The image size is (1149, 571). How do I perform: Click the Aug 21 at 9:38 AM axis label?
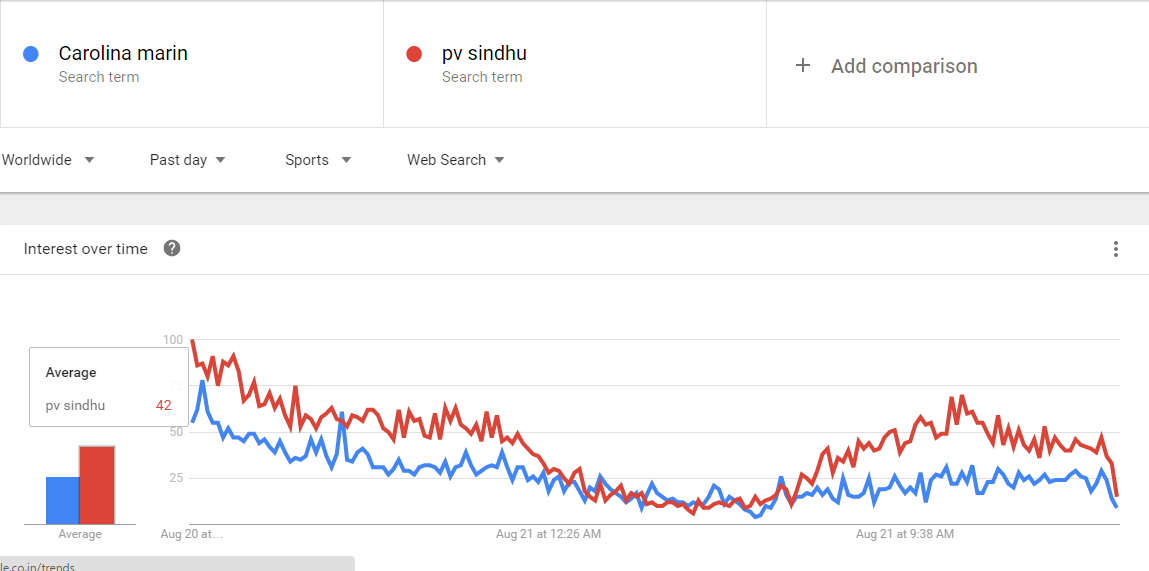click(904, 534)
